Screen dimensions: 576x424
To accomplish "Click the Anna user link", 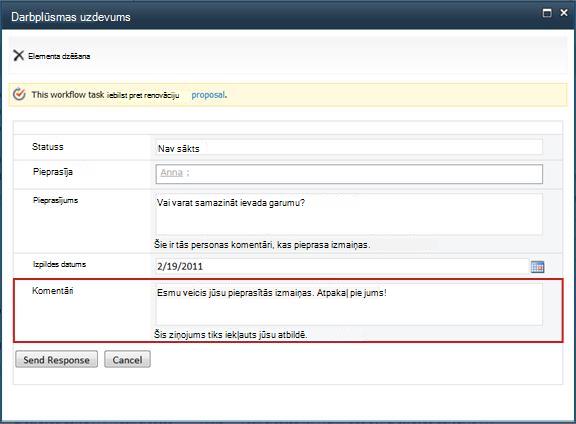I will click(x=172, y=172).
